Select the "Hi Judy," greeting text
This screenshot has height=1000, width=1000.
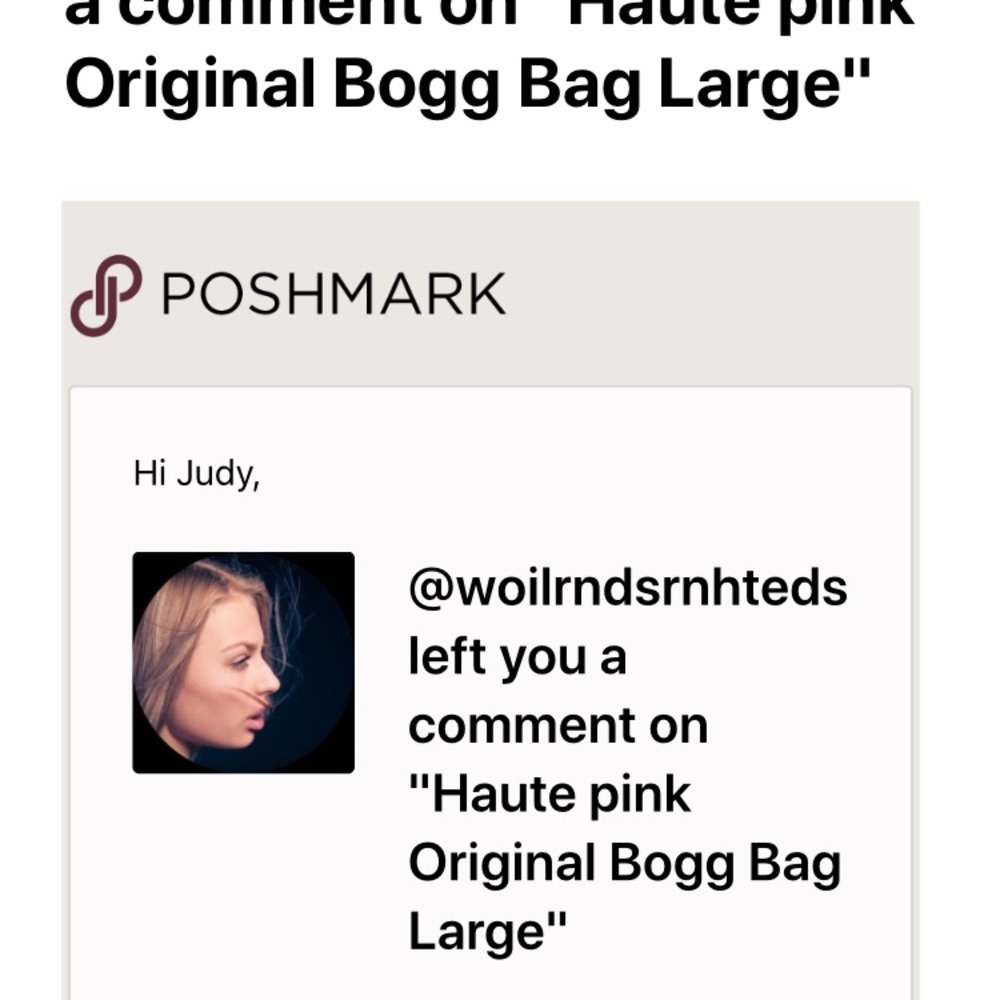point(196,474)
